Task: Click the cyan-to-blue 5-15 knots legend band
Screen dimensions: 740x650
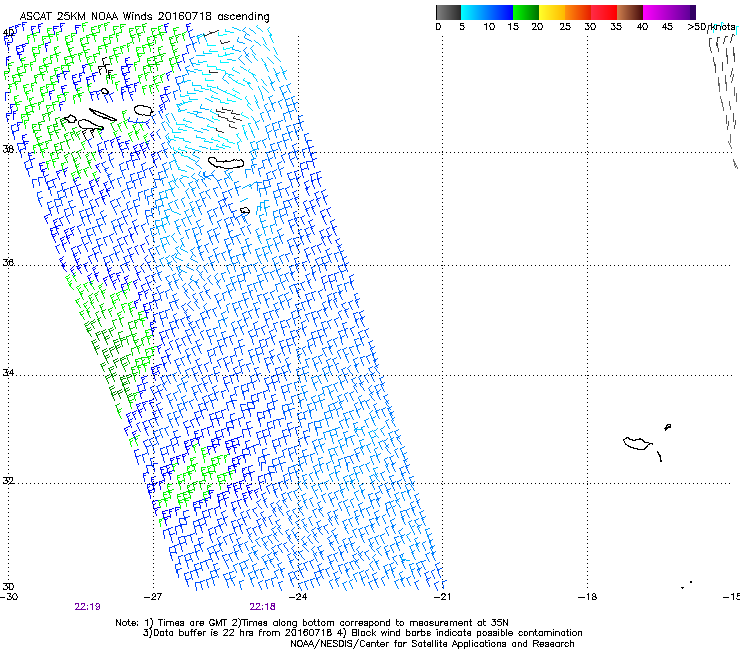Action: pyautogui.click(x=487, y=12)
